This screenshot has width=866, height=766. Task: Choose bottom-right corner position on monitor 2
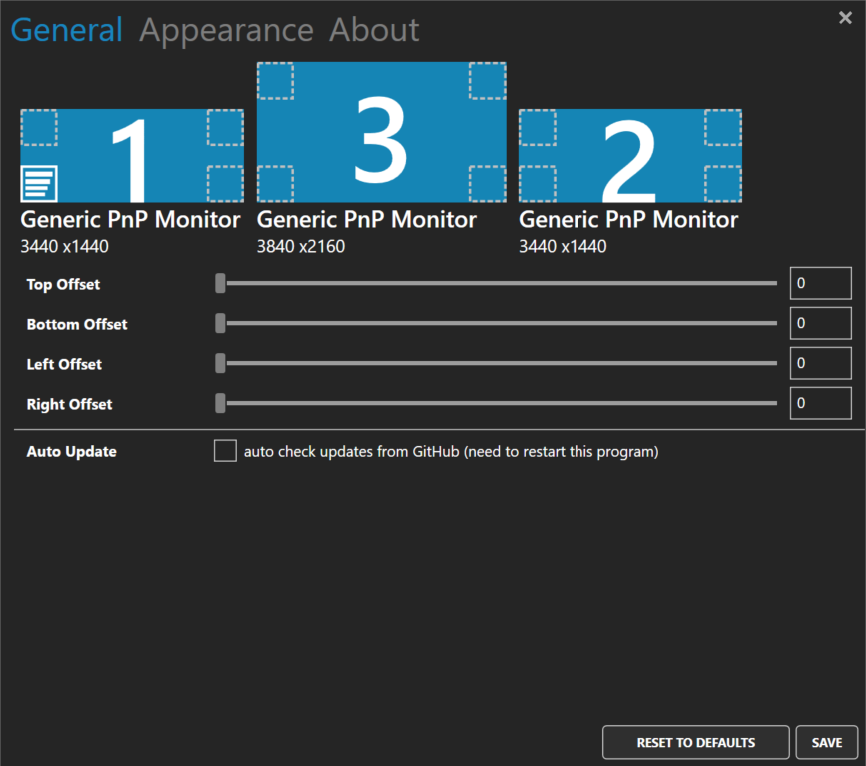(x=723, y=183)
